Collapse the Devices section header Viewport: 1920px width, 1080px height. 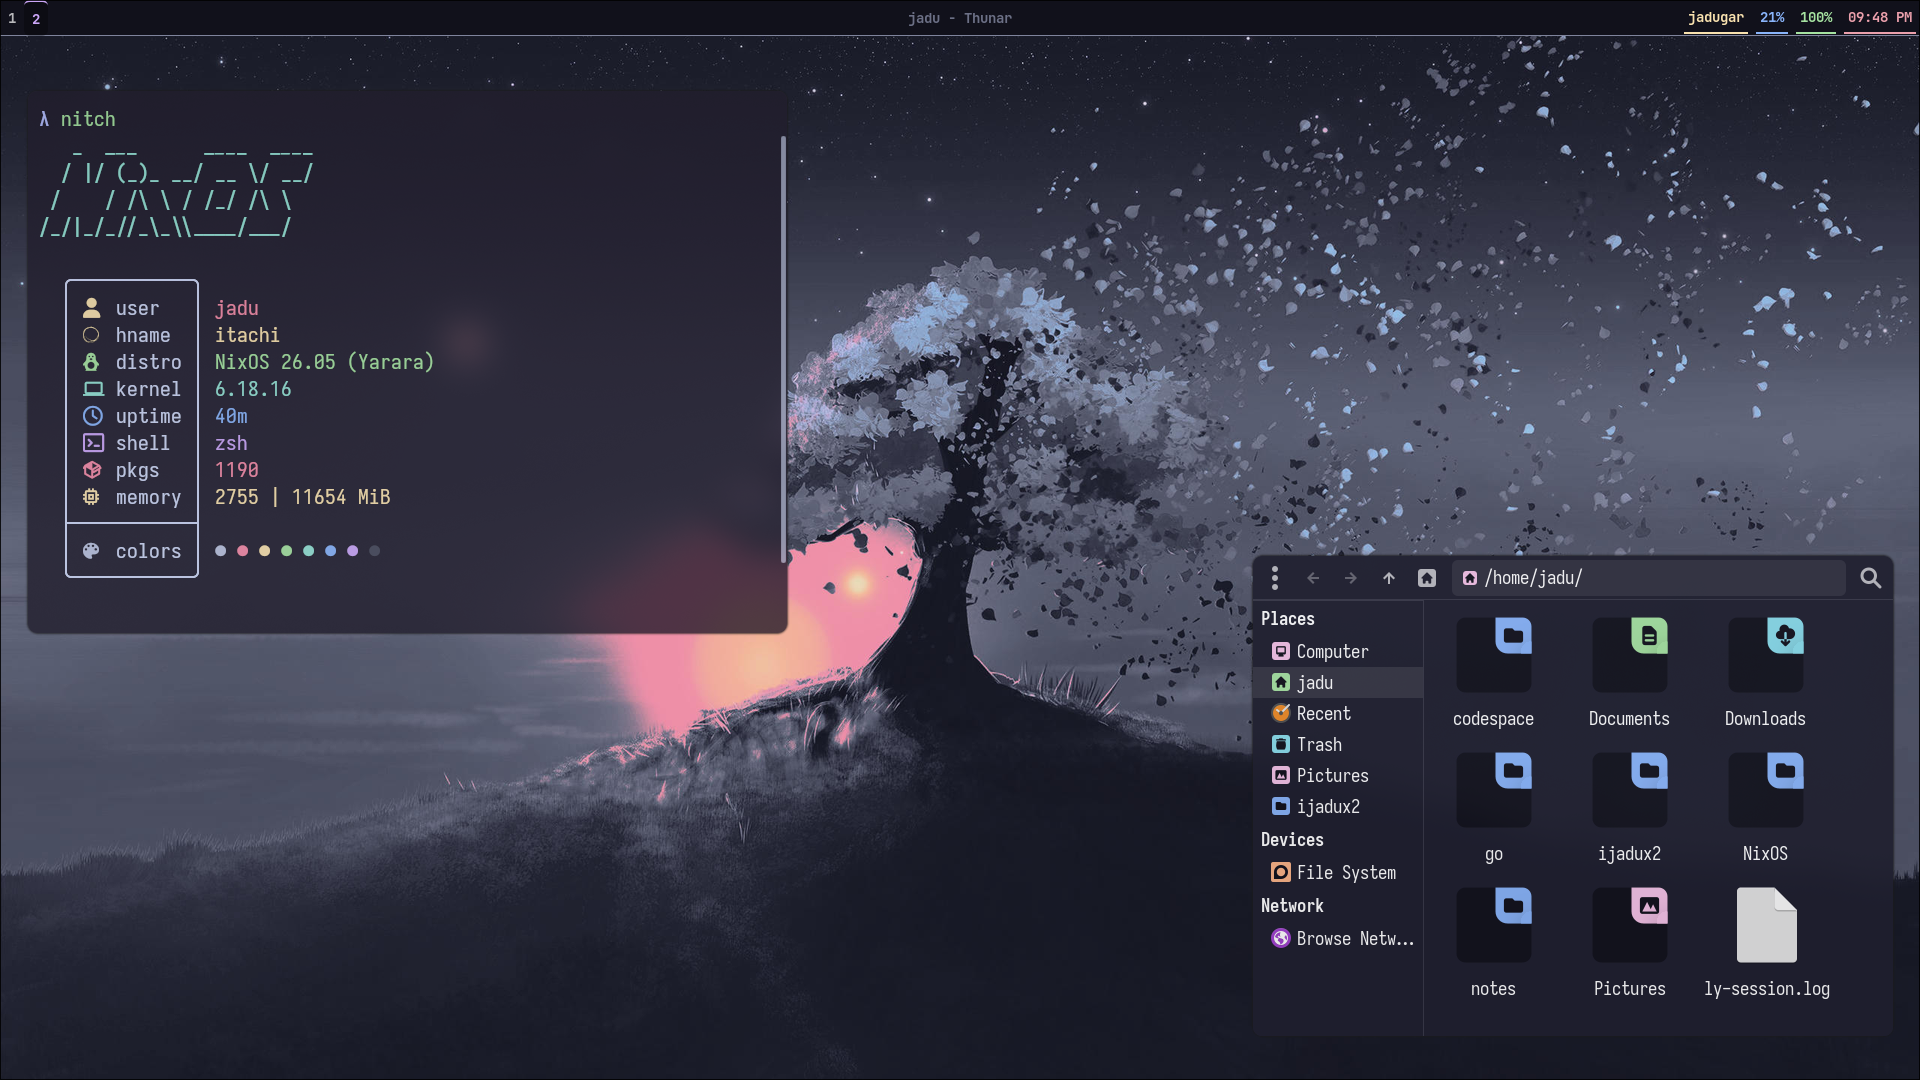[x=1291, y=839]
